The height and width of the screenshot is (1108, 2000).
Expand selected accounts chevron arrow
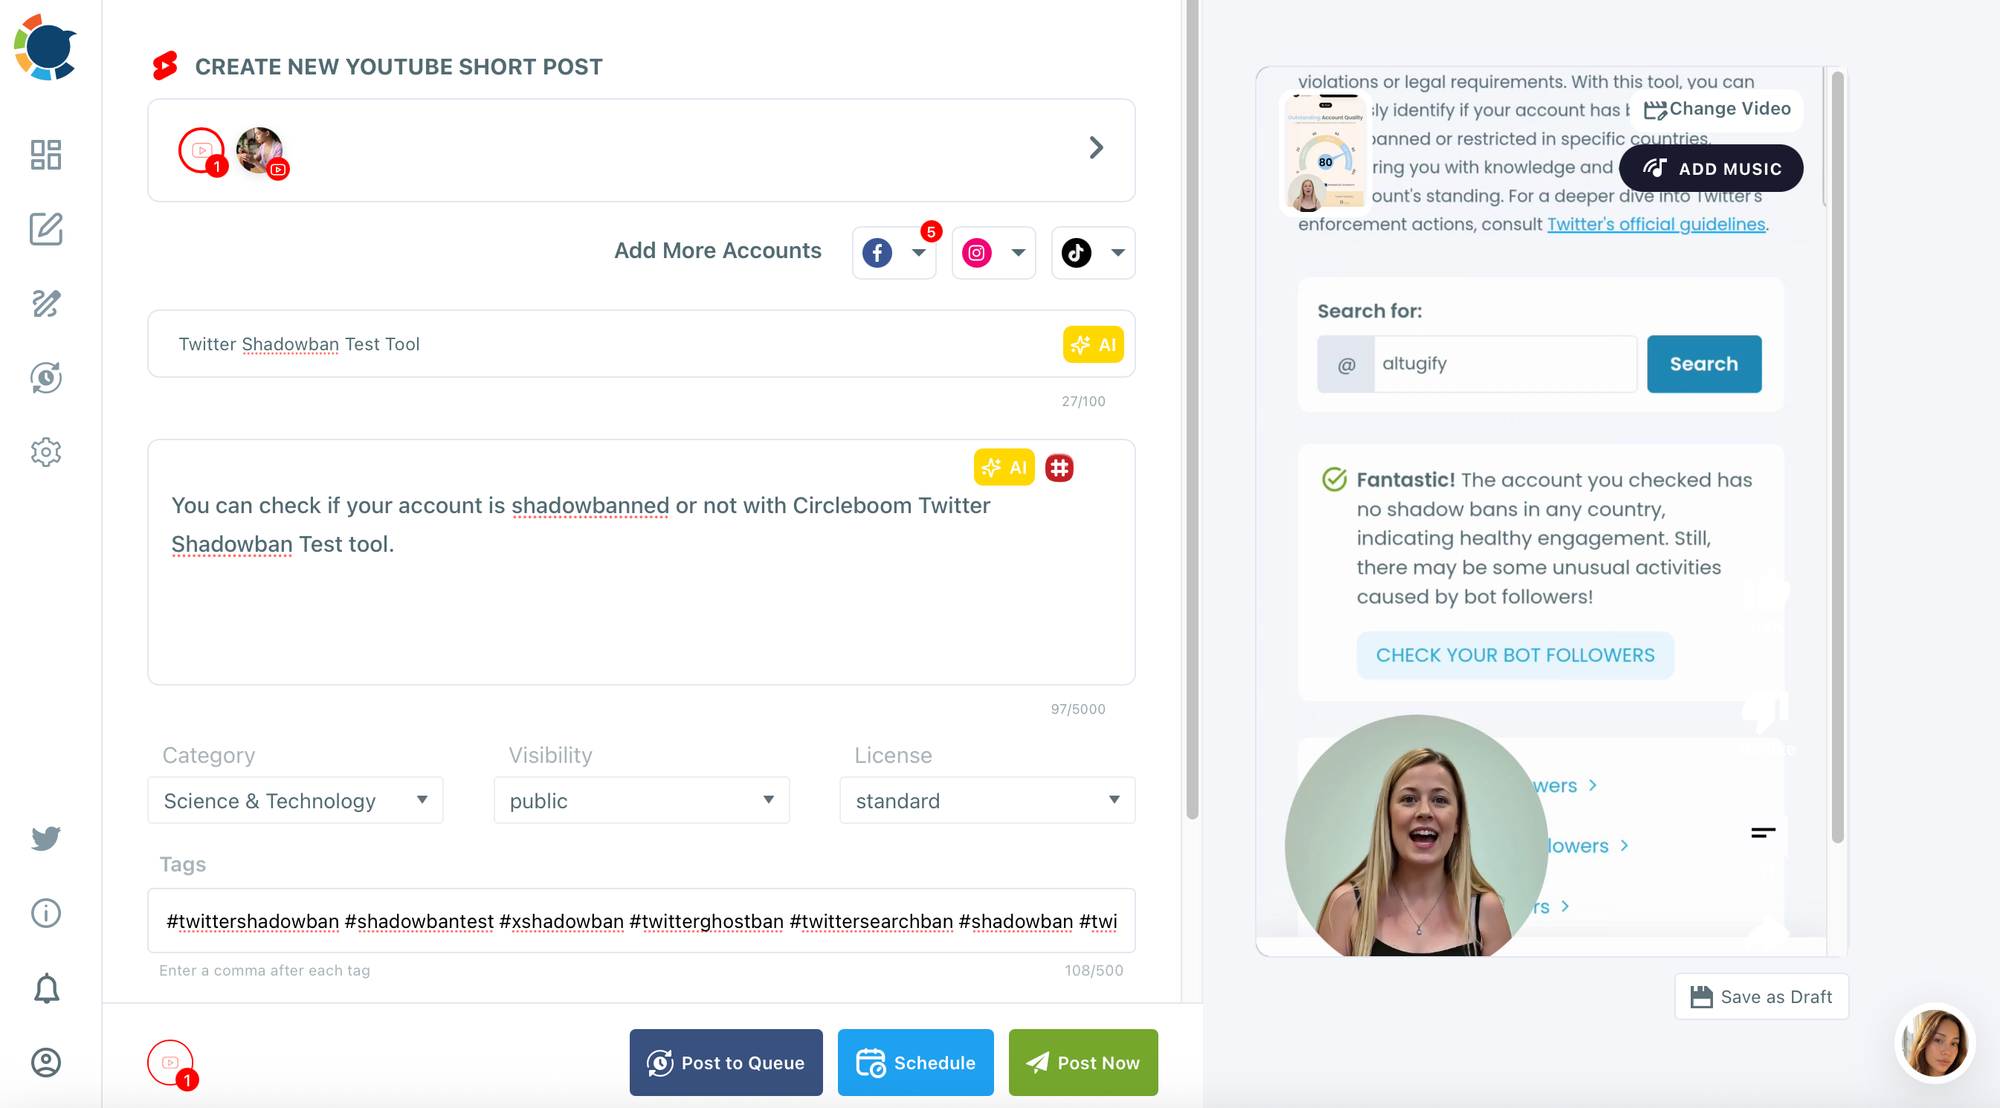click(x=1096, y=148)
